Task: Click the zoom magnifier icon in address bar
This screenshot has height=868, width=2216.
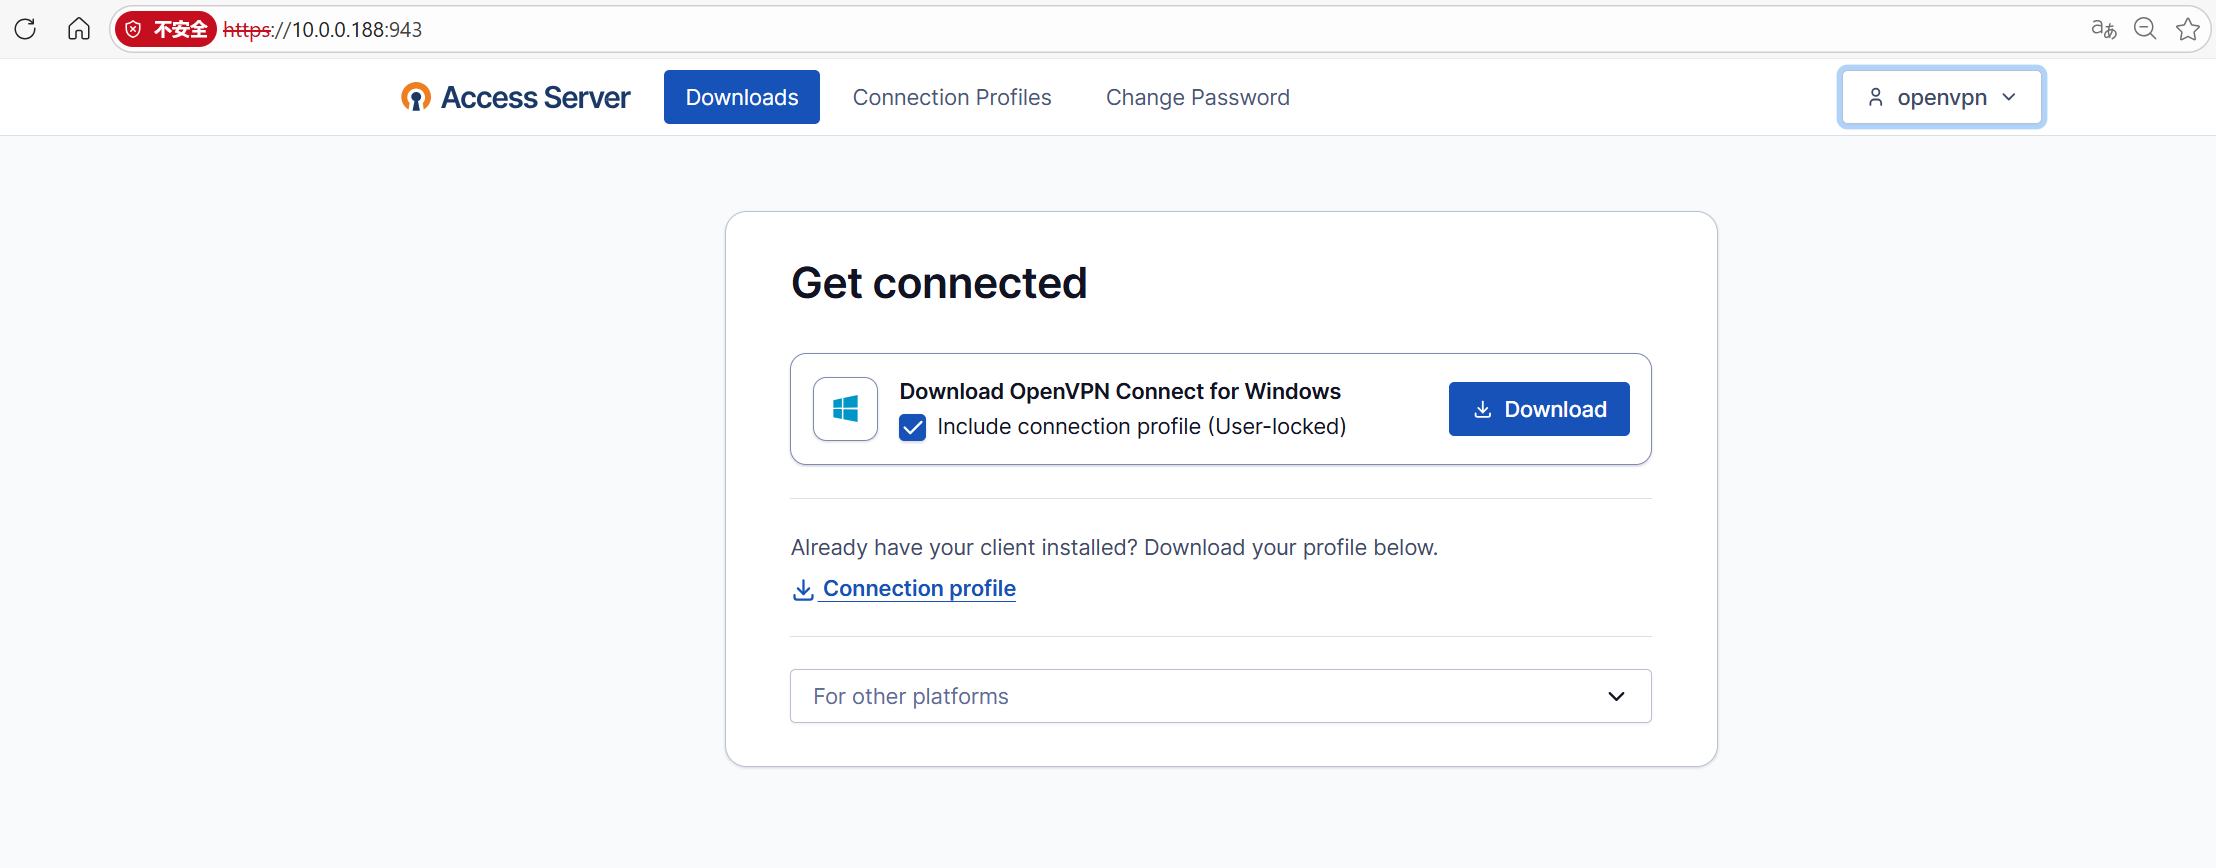Action: [2145, 29]
